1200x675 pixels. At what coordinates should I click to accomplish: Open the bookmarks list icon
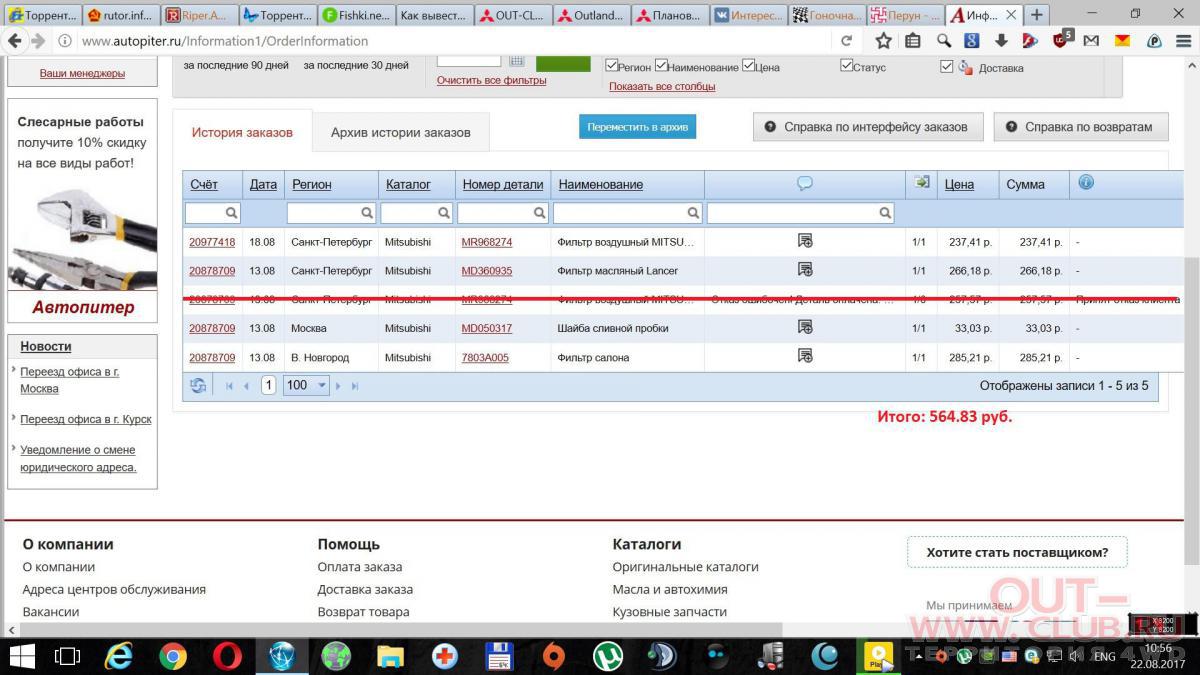pos(913,41)
